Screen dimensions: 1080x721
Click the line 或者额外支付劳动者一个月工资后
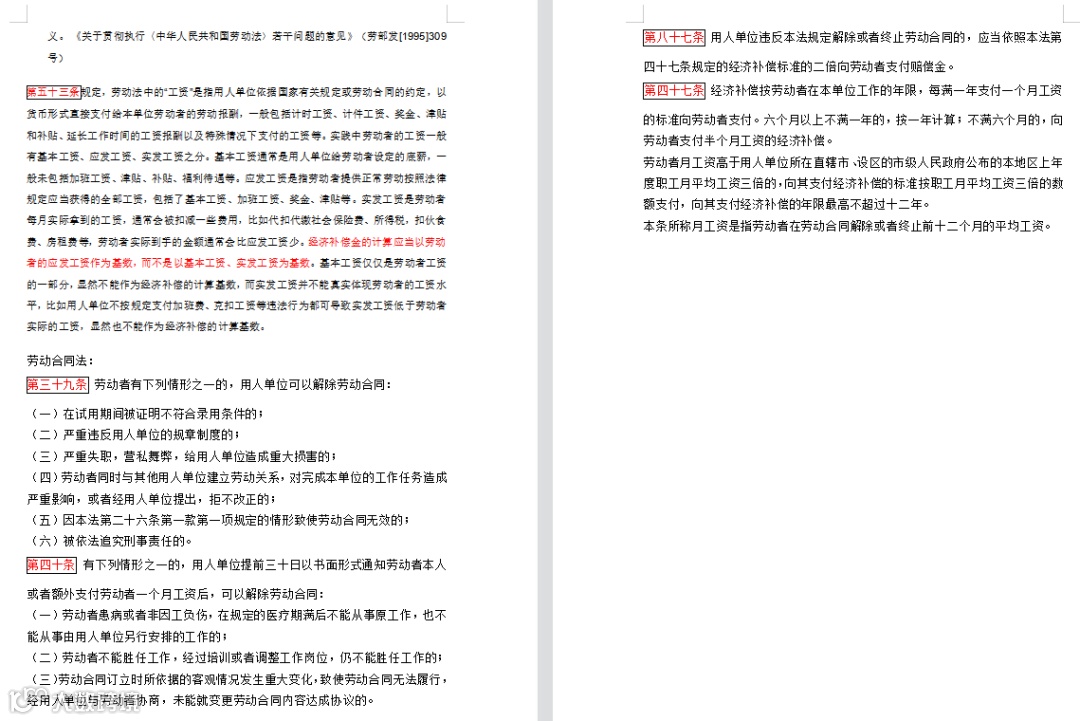[176, 594]
